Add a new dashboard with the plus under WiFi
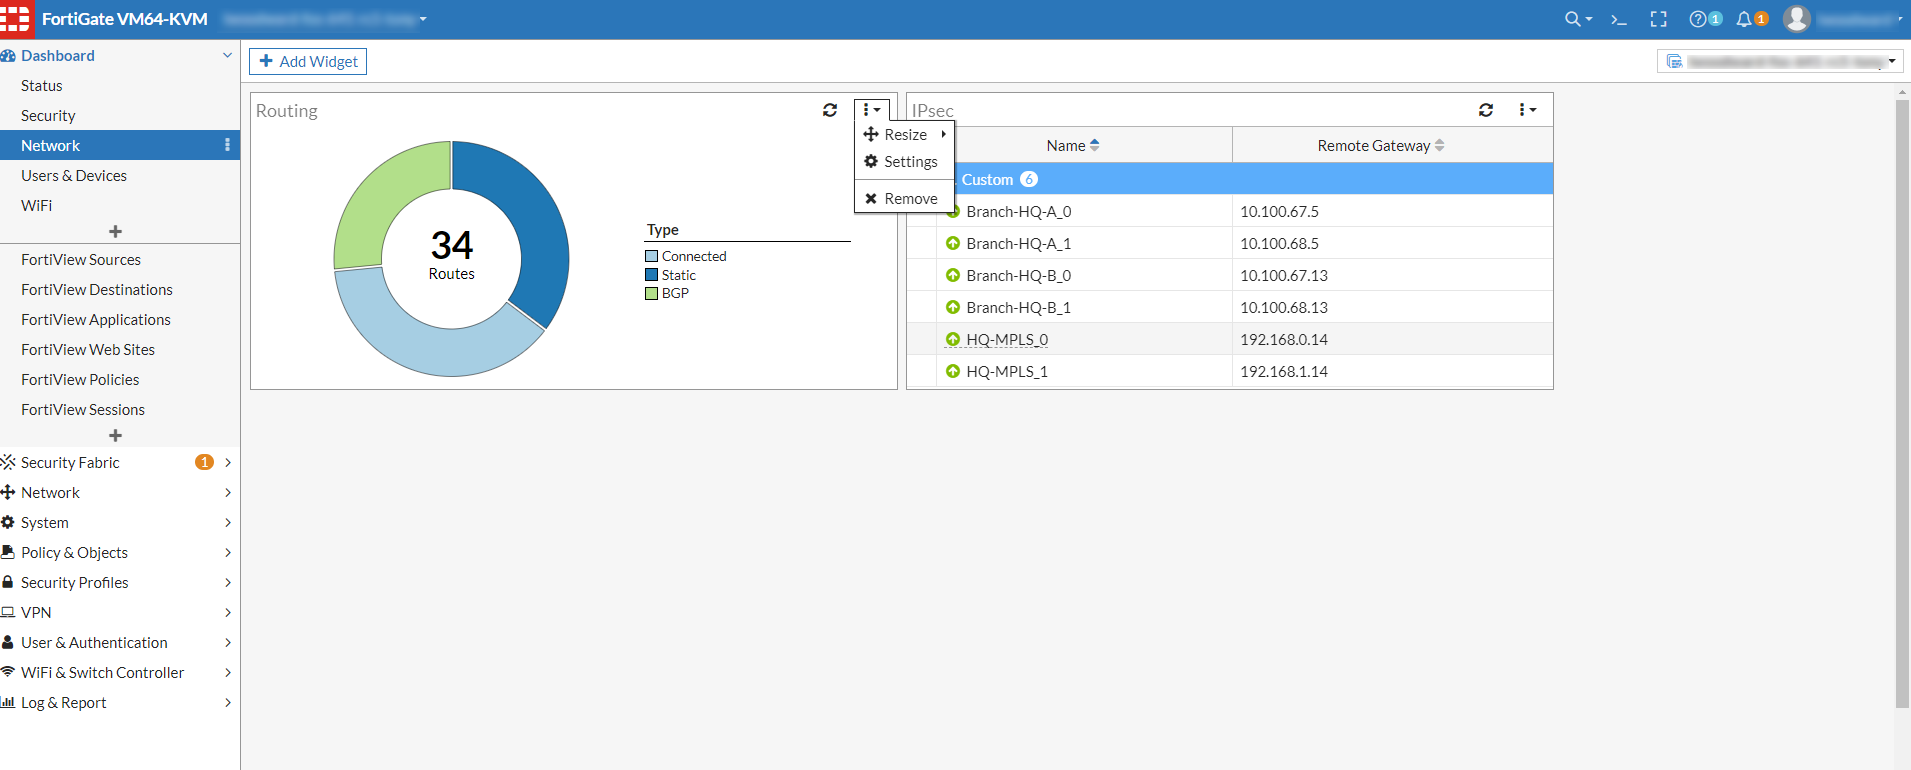 pos(116,231)
